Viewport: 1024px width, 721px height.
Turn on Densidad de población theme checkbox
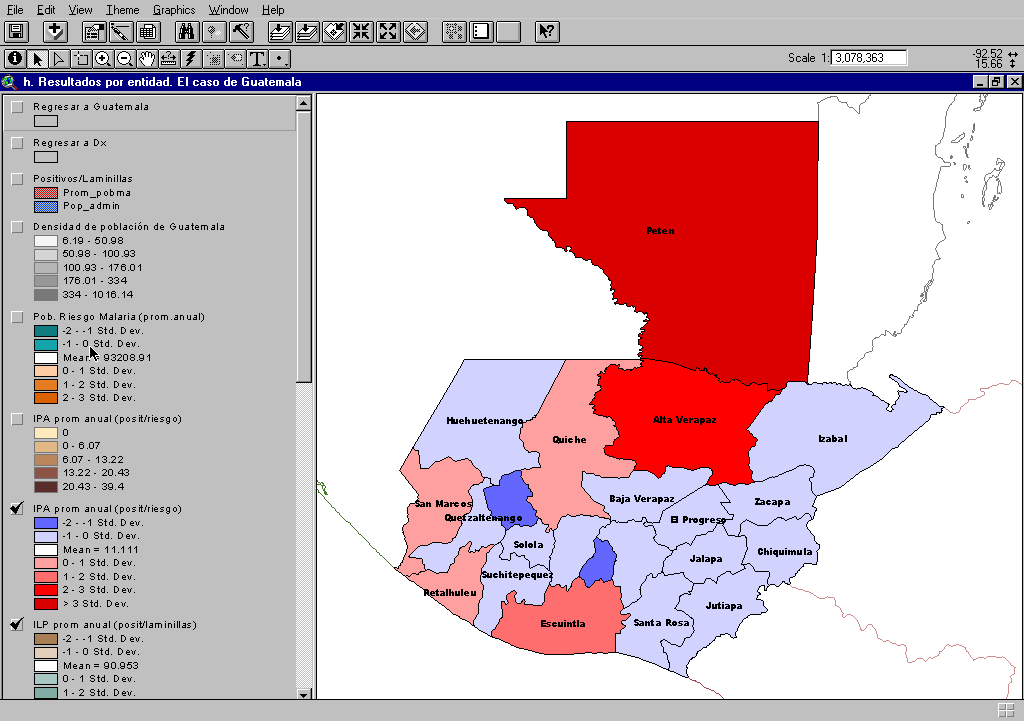(17, 227)
